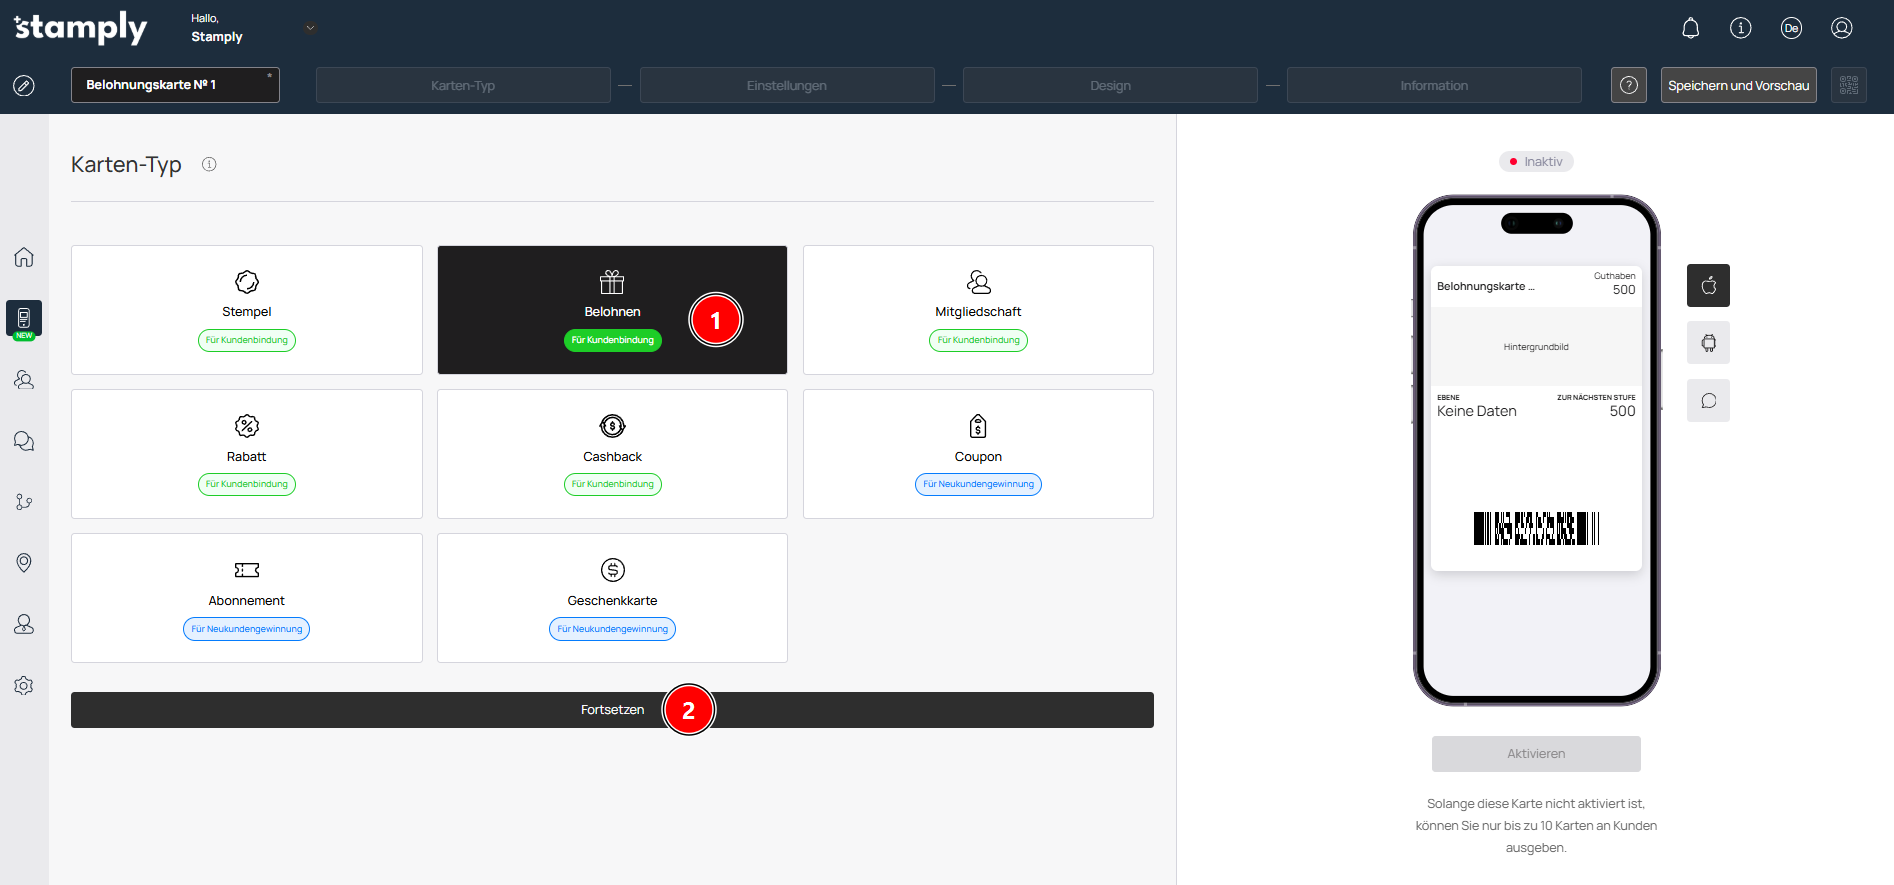Select the Coupon card type

coord(977,454)
